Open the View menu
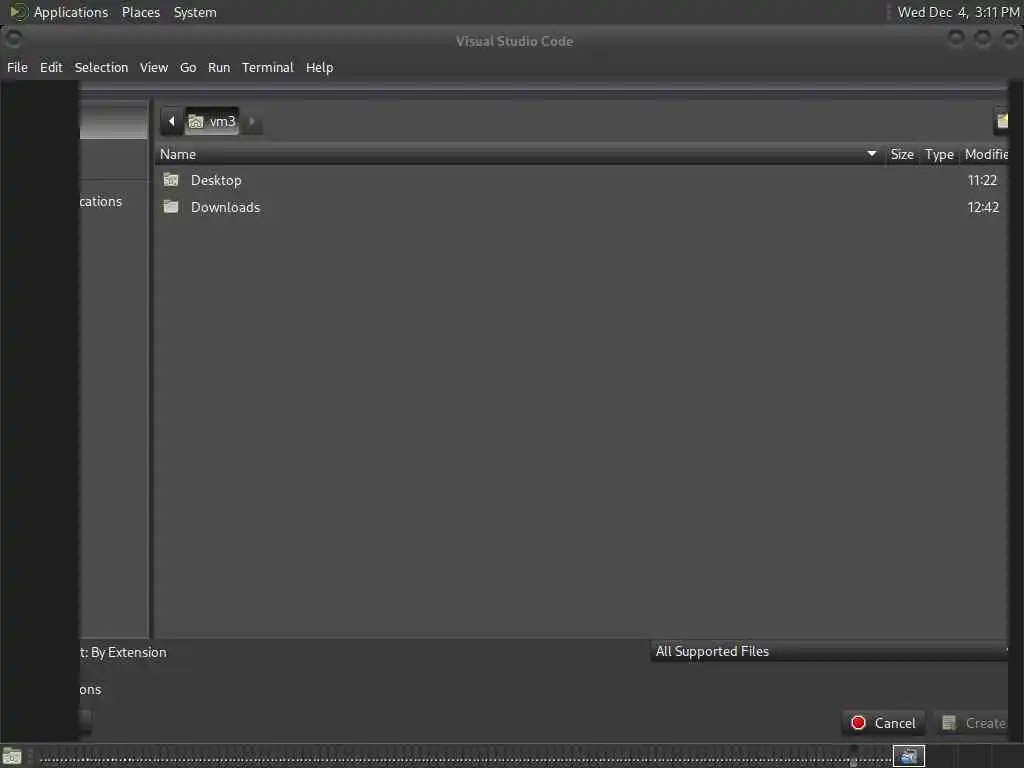This screenshot has height=768, width=1024. click(153, 67)
